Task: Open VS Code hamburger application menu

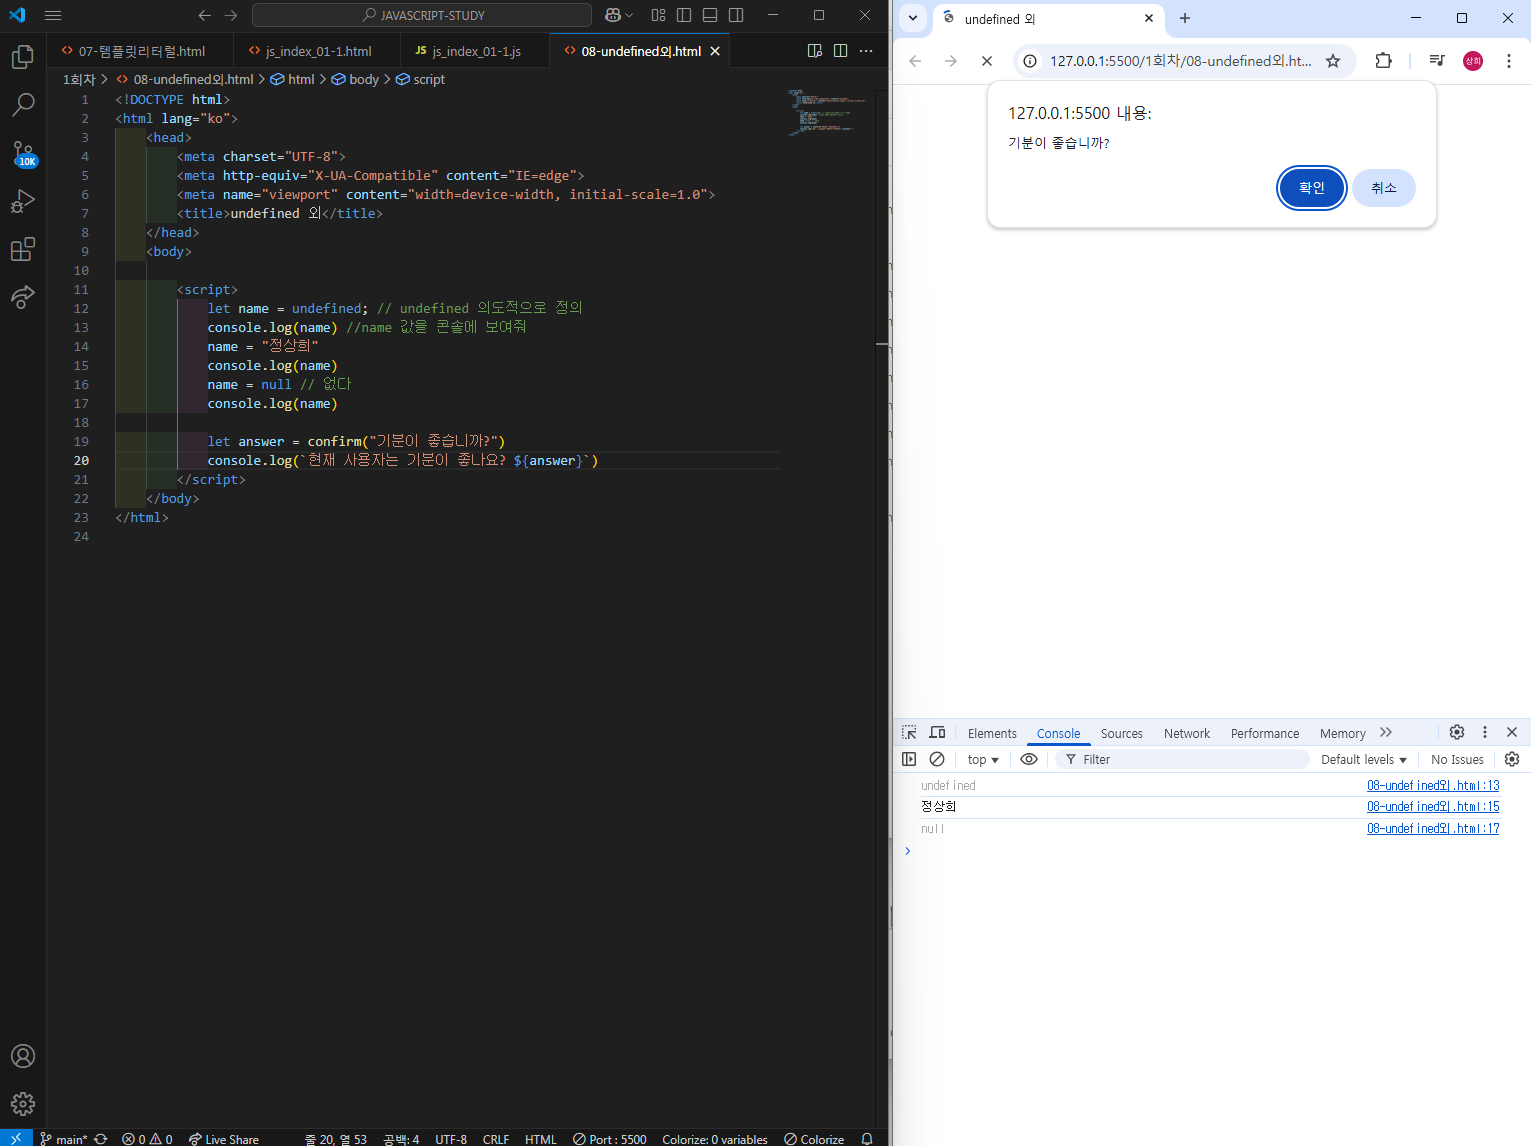Action: tap(53, 15)
